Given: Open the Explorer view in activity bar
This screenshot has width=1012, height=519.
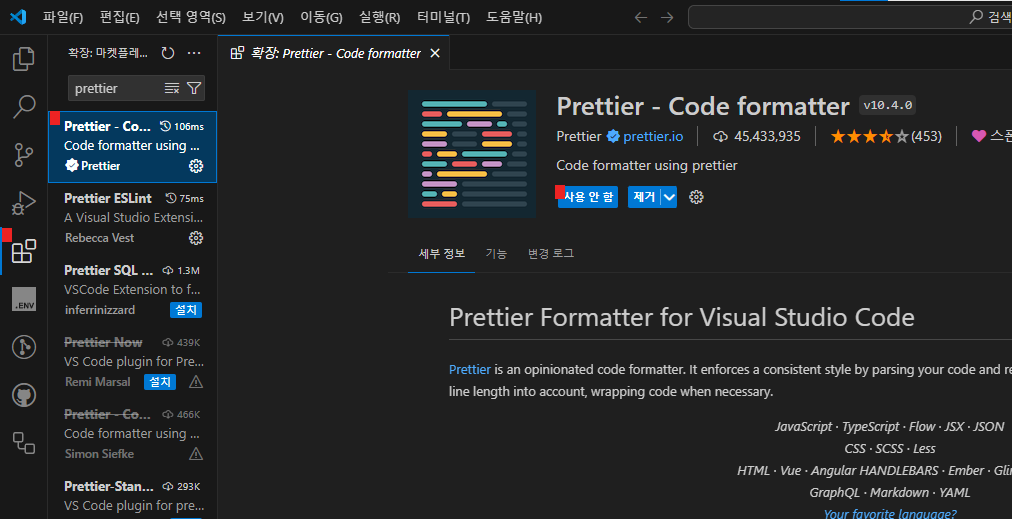Looking at the screenshot, I should (x=24, y=59).
